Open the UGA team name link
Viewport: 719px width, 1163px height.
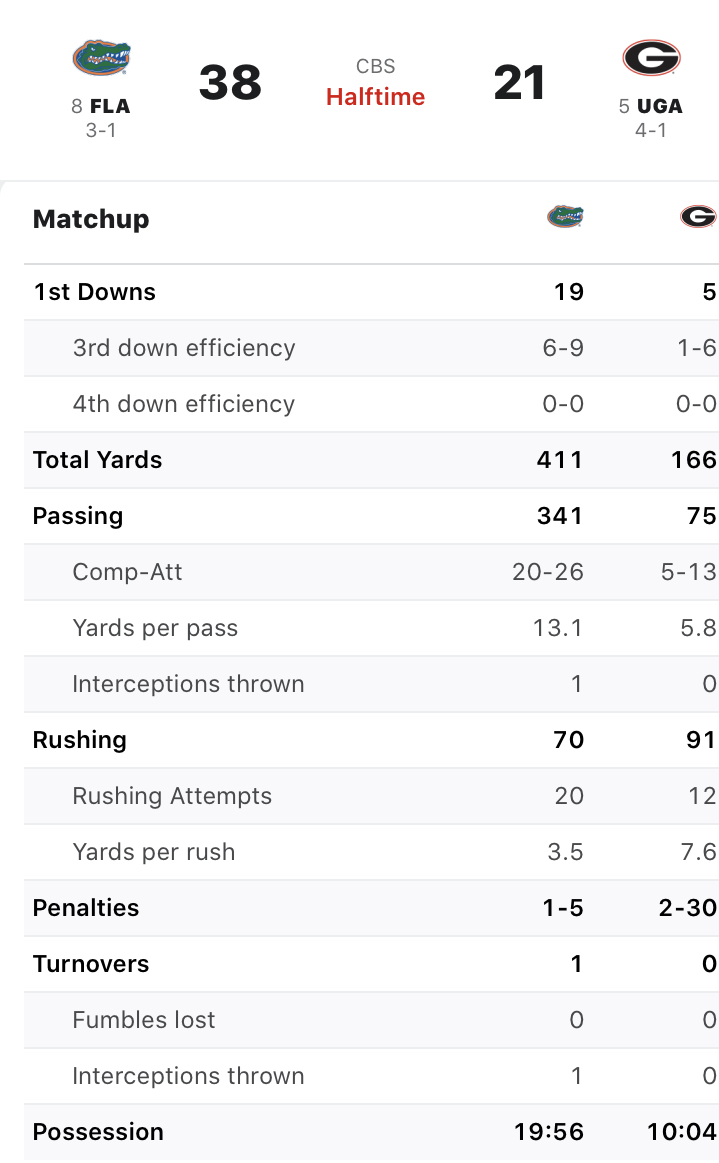pos(660,106)
